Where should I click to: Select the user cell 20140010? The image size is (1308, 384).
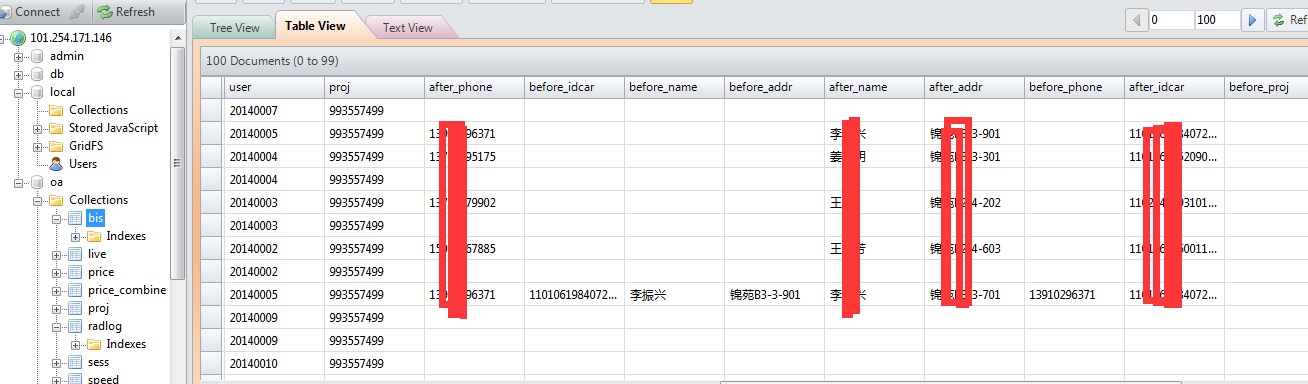point(274,363)
